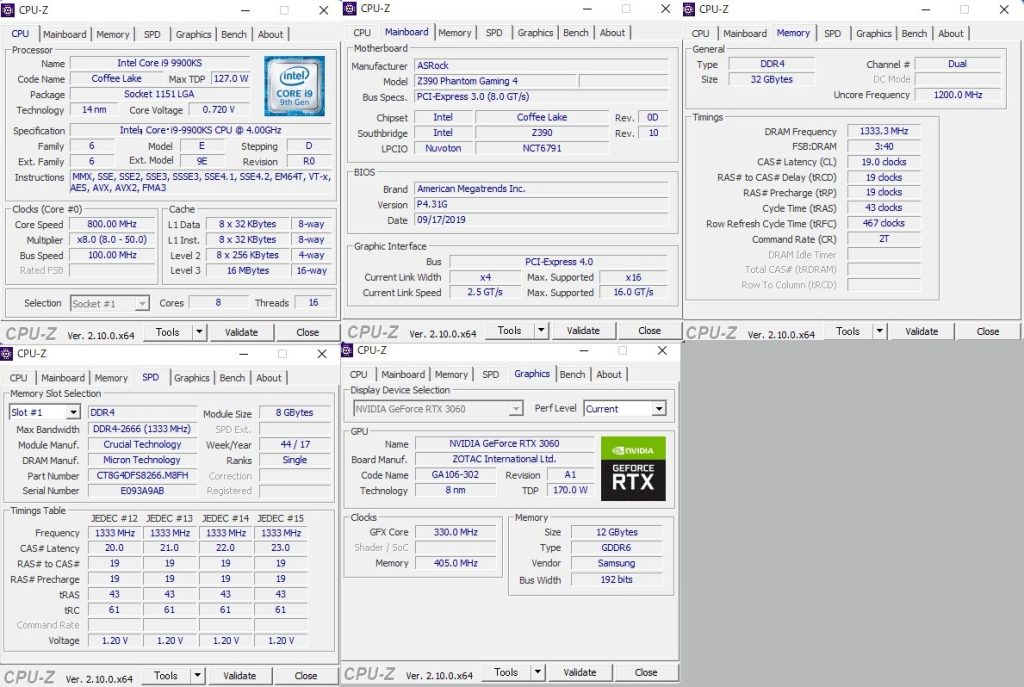Viewport: 1024px width, 687px height.
Task: Open Tools dropdown arrow in Mainboard window
Action: pyautogui.click(x=541, y=330)
